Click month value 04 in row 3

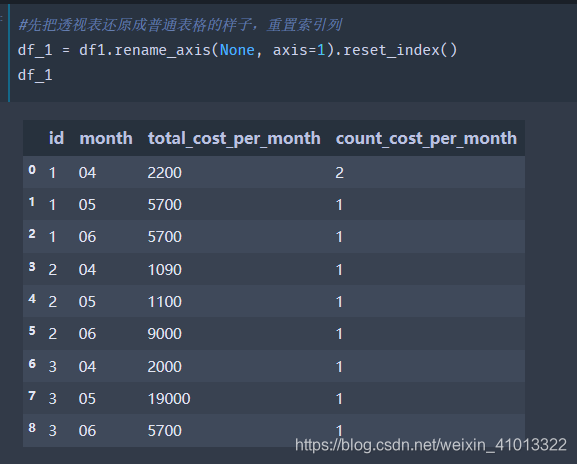[x=87, y=270]
